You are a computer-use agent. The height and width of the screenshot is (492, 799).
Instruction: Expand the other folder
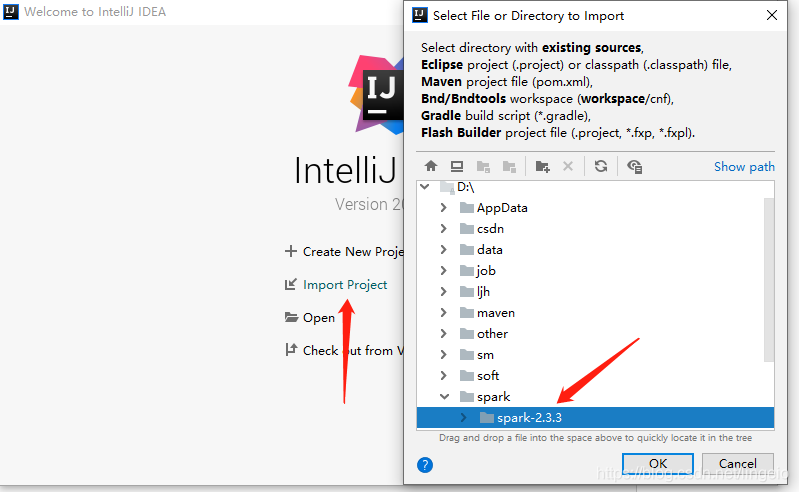(443, 334)
